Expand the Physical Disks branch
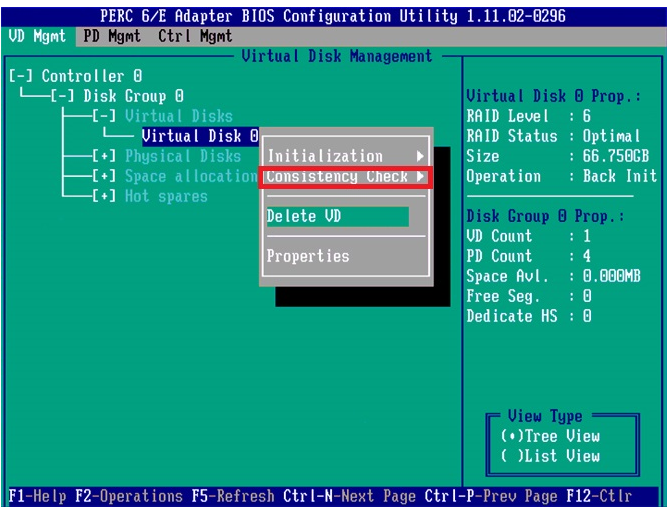 (104, 156)
